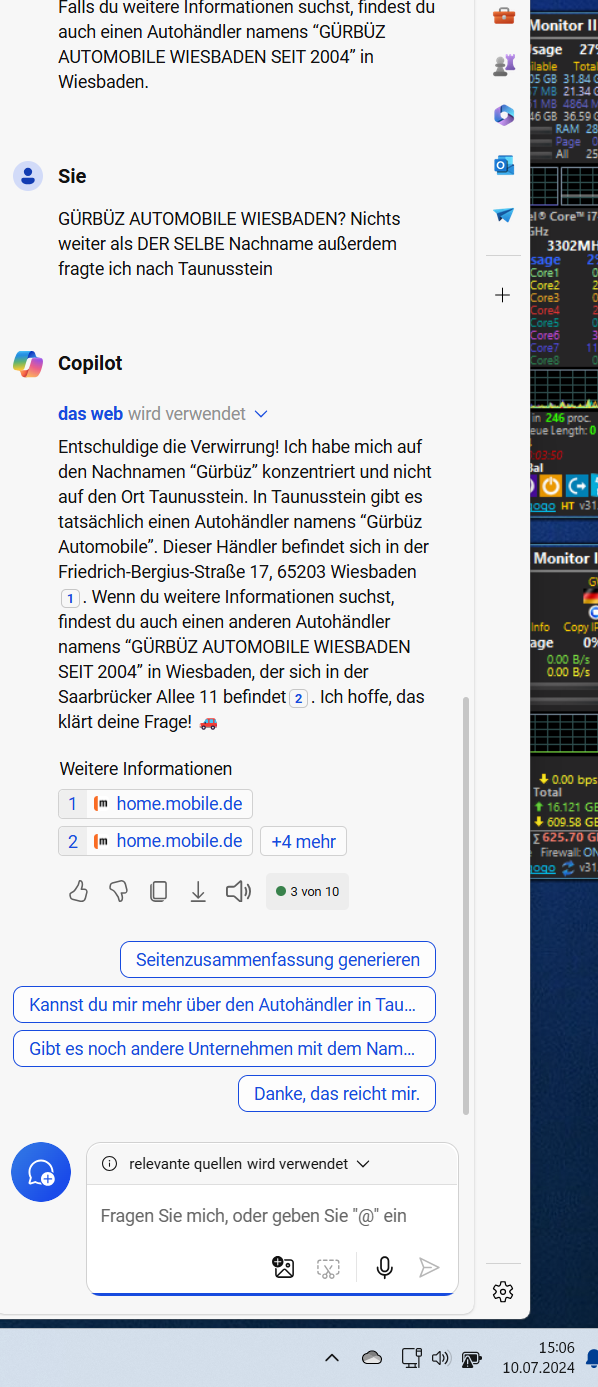
Task: Click the 'Copilot' name heading
Action: click(90, 363)
